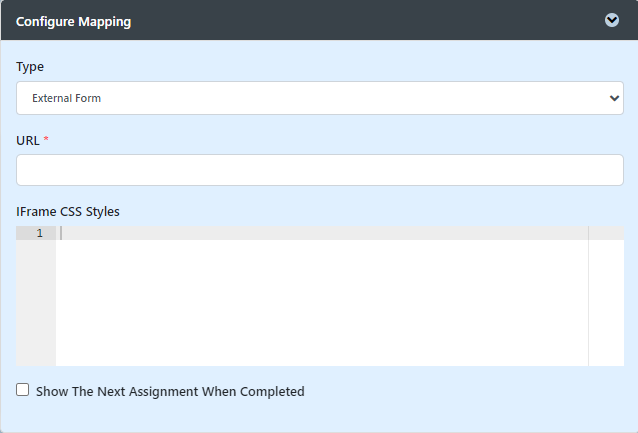Focus the URL input field
Image resolution: width=638 pixels, height=433 pixels.
click(319, 170)
